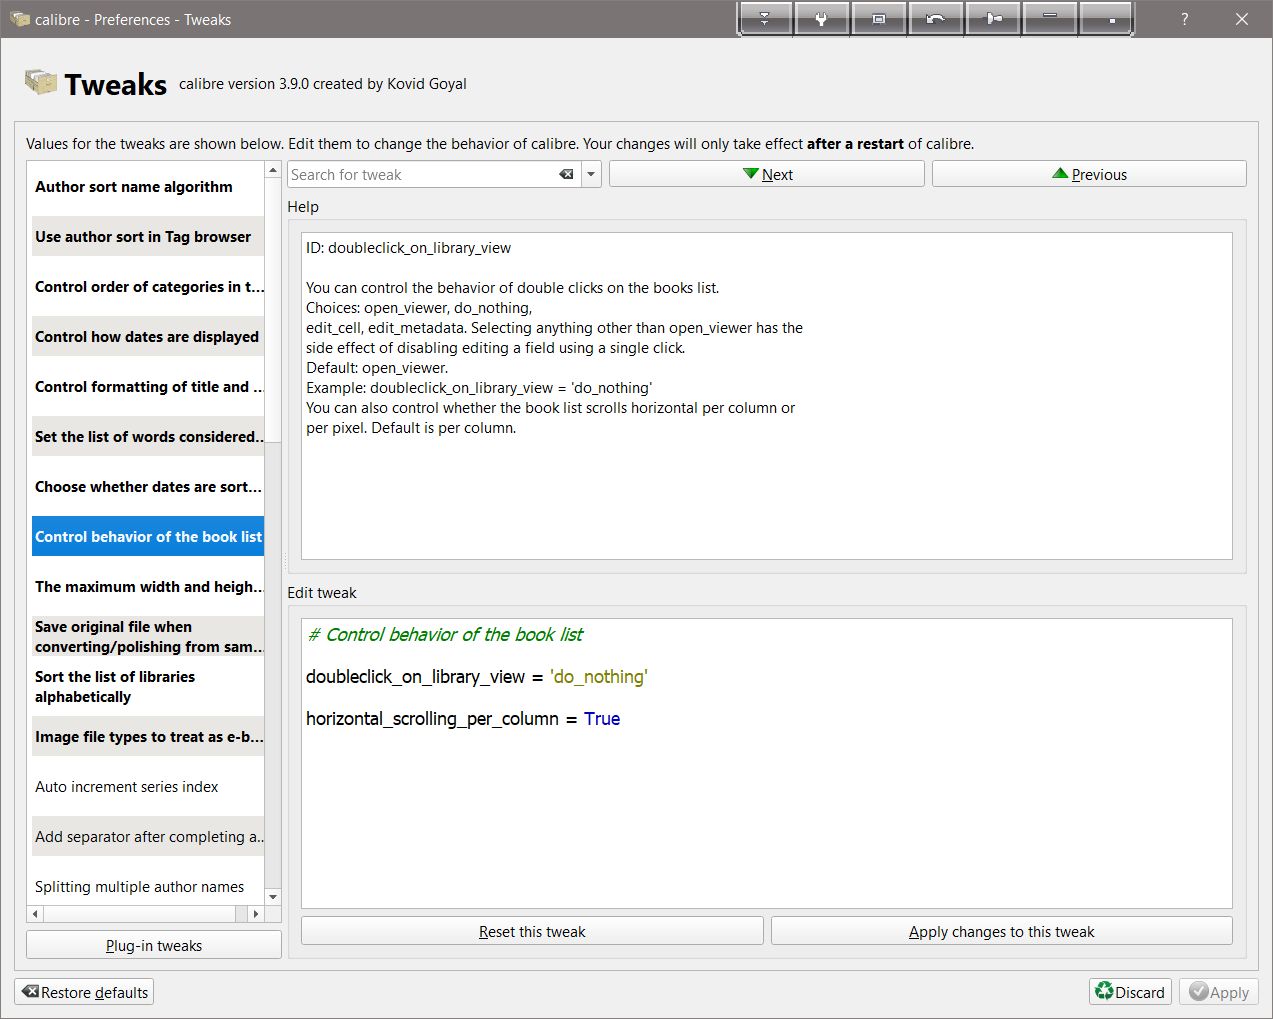Select 'Save original file when converting' tweak
This screenshot has height=1019, width=1273.
[148, 636]
